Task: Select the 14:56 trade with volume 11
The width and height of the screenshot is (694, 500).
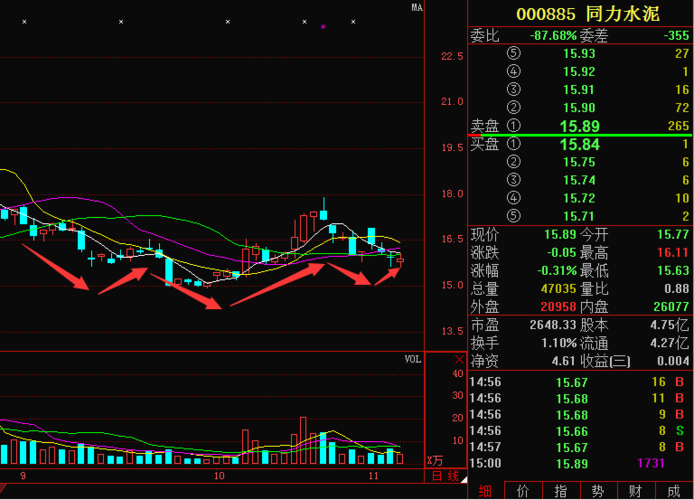Action: tap(579, 398)
